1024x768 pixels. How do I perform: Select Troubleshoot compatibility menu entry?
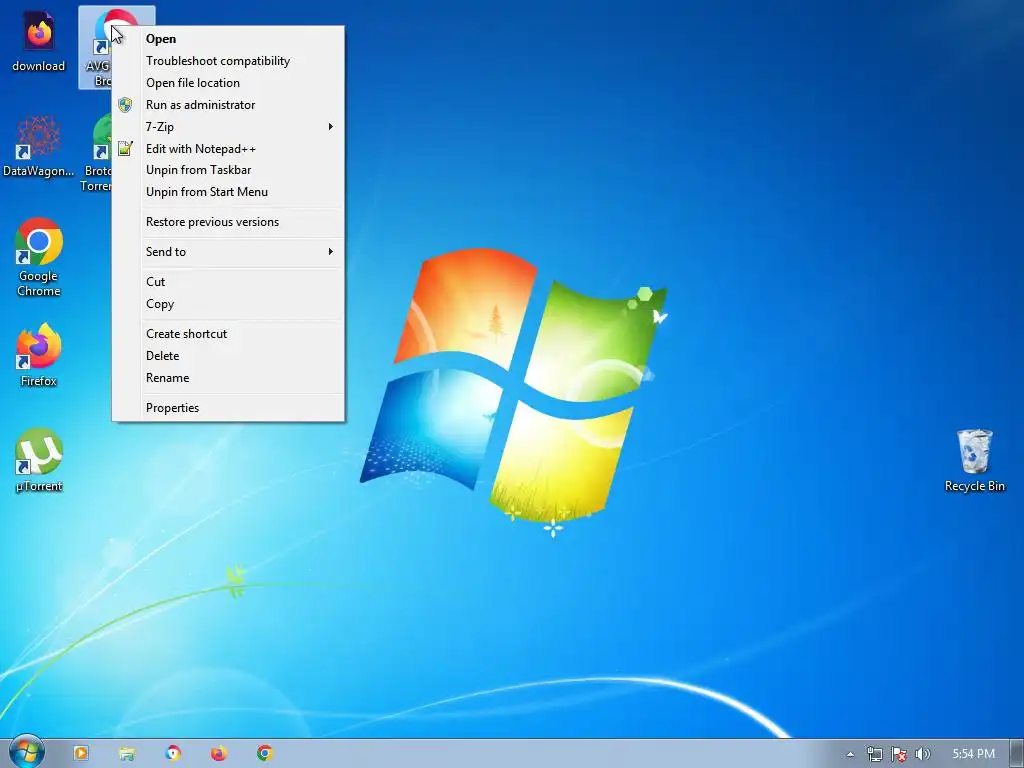coord(228,61)
